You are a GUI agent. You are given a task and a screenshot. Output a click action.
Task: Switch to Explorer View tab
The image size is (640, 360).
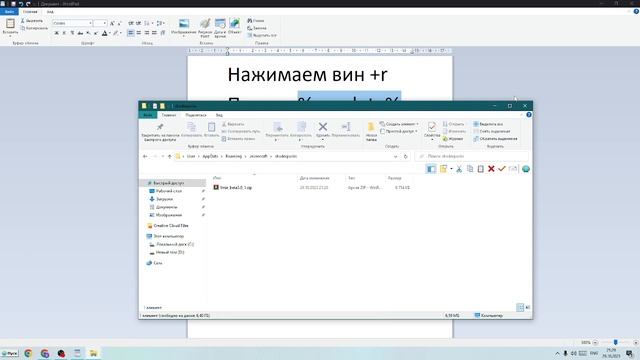click(219, 115)
